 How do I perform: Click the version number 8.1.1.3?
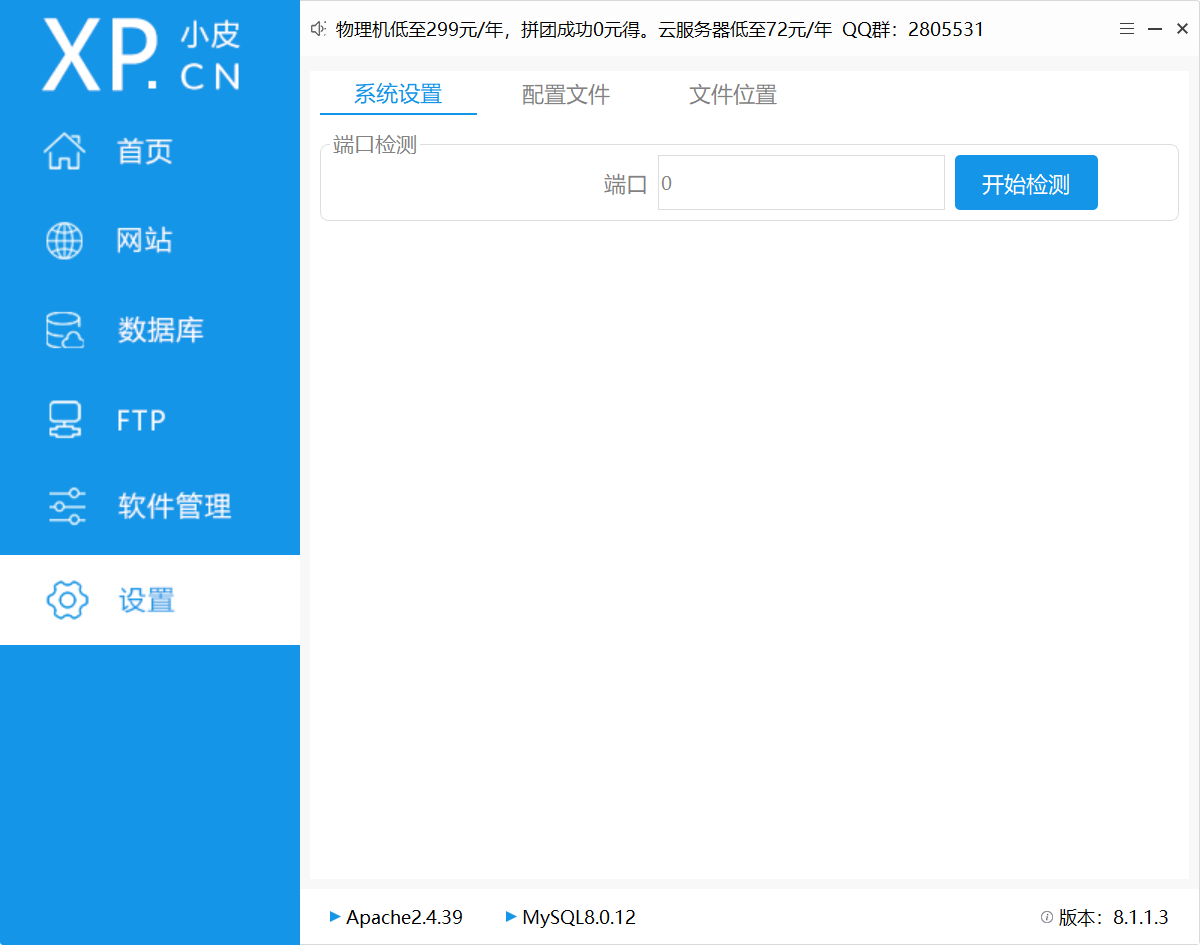1140,917
